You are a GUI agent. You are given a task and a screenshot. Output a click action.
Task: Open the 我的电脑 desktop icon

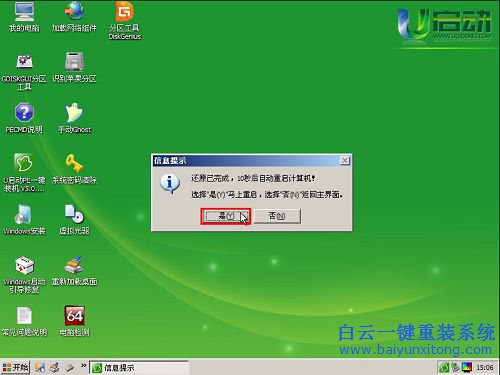click(24, 17)
